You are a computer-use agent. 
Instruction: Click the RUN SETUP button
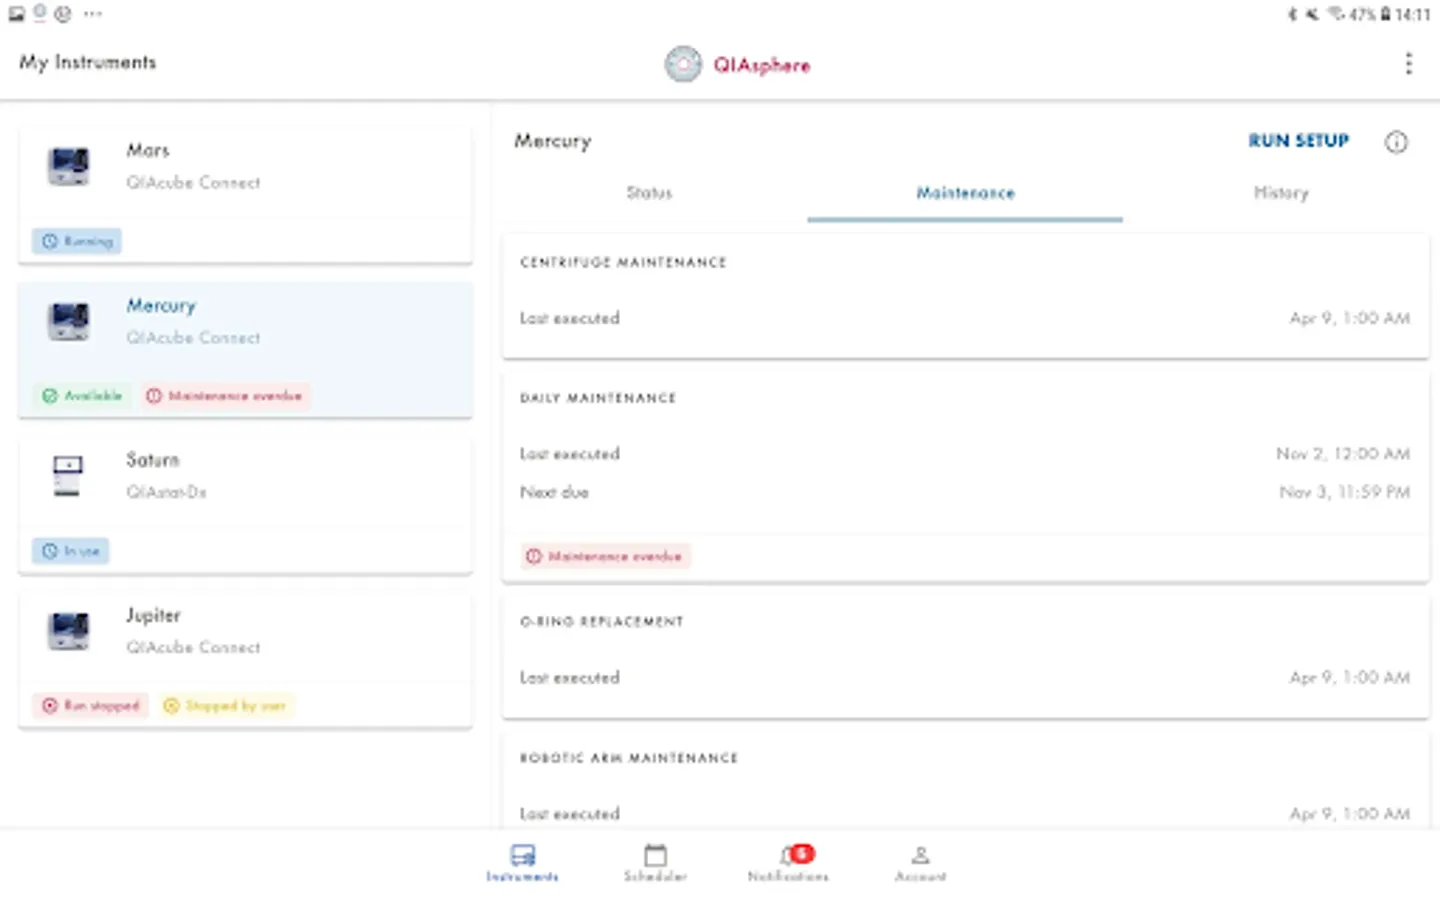point(1298,141)
